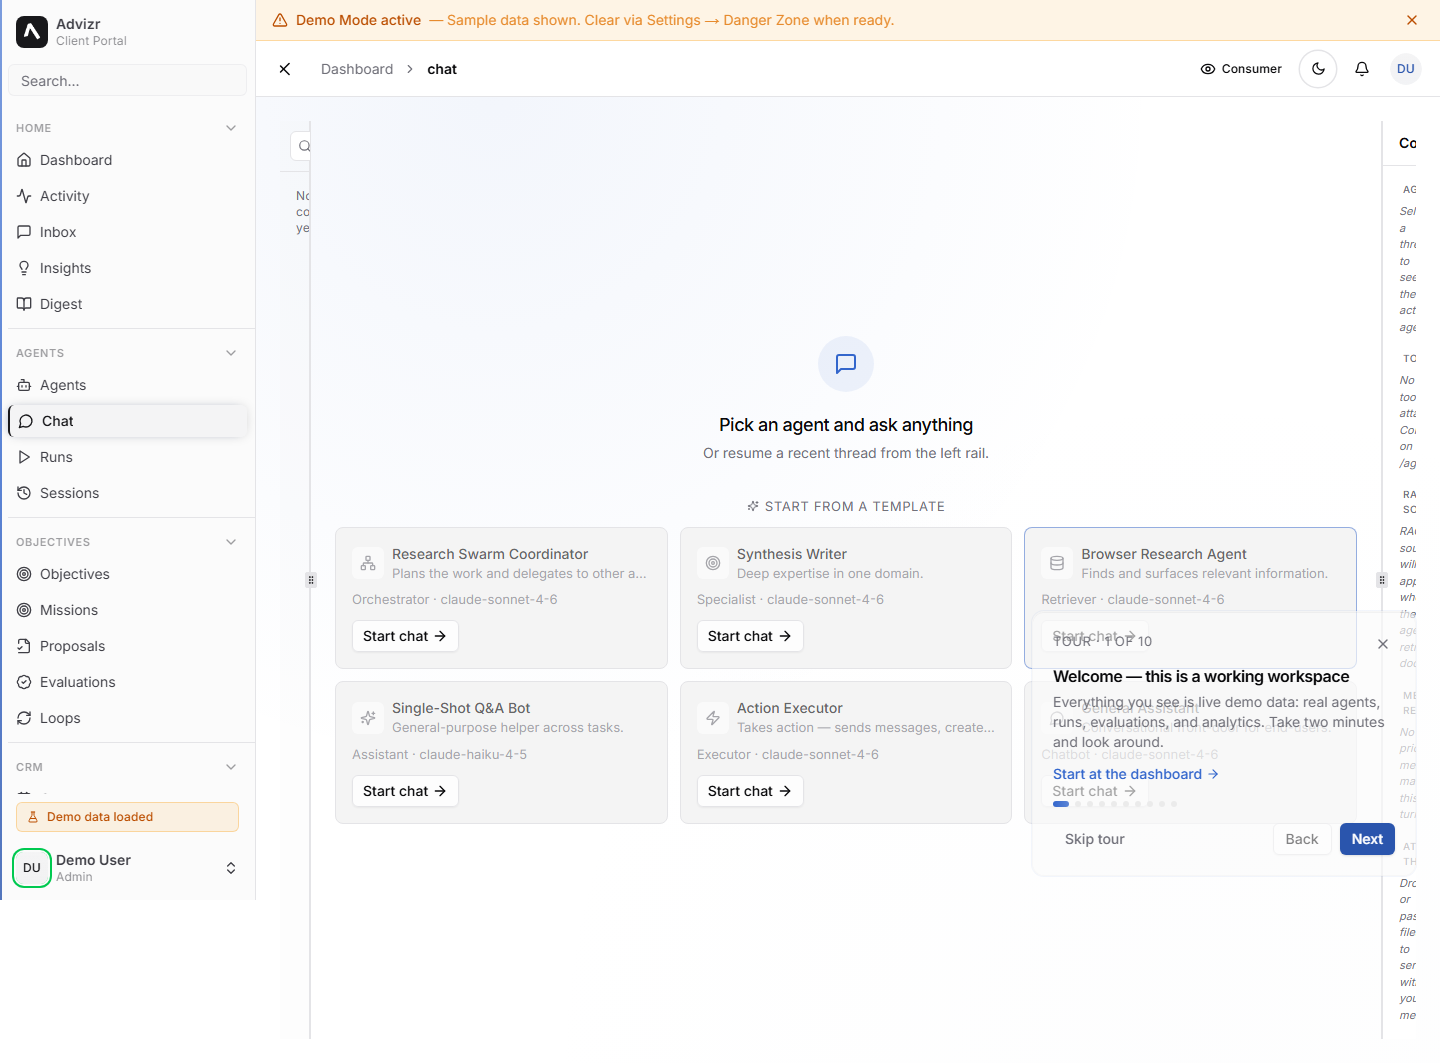Click the Loops refresh icon

pos(24,718)
